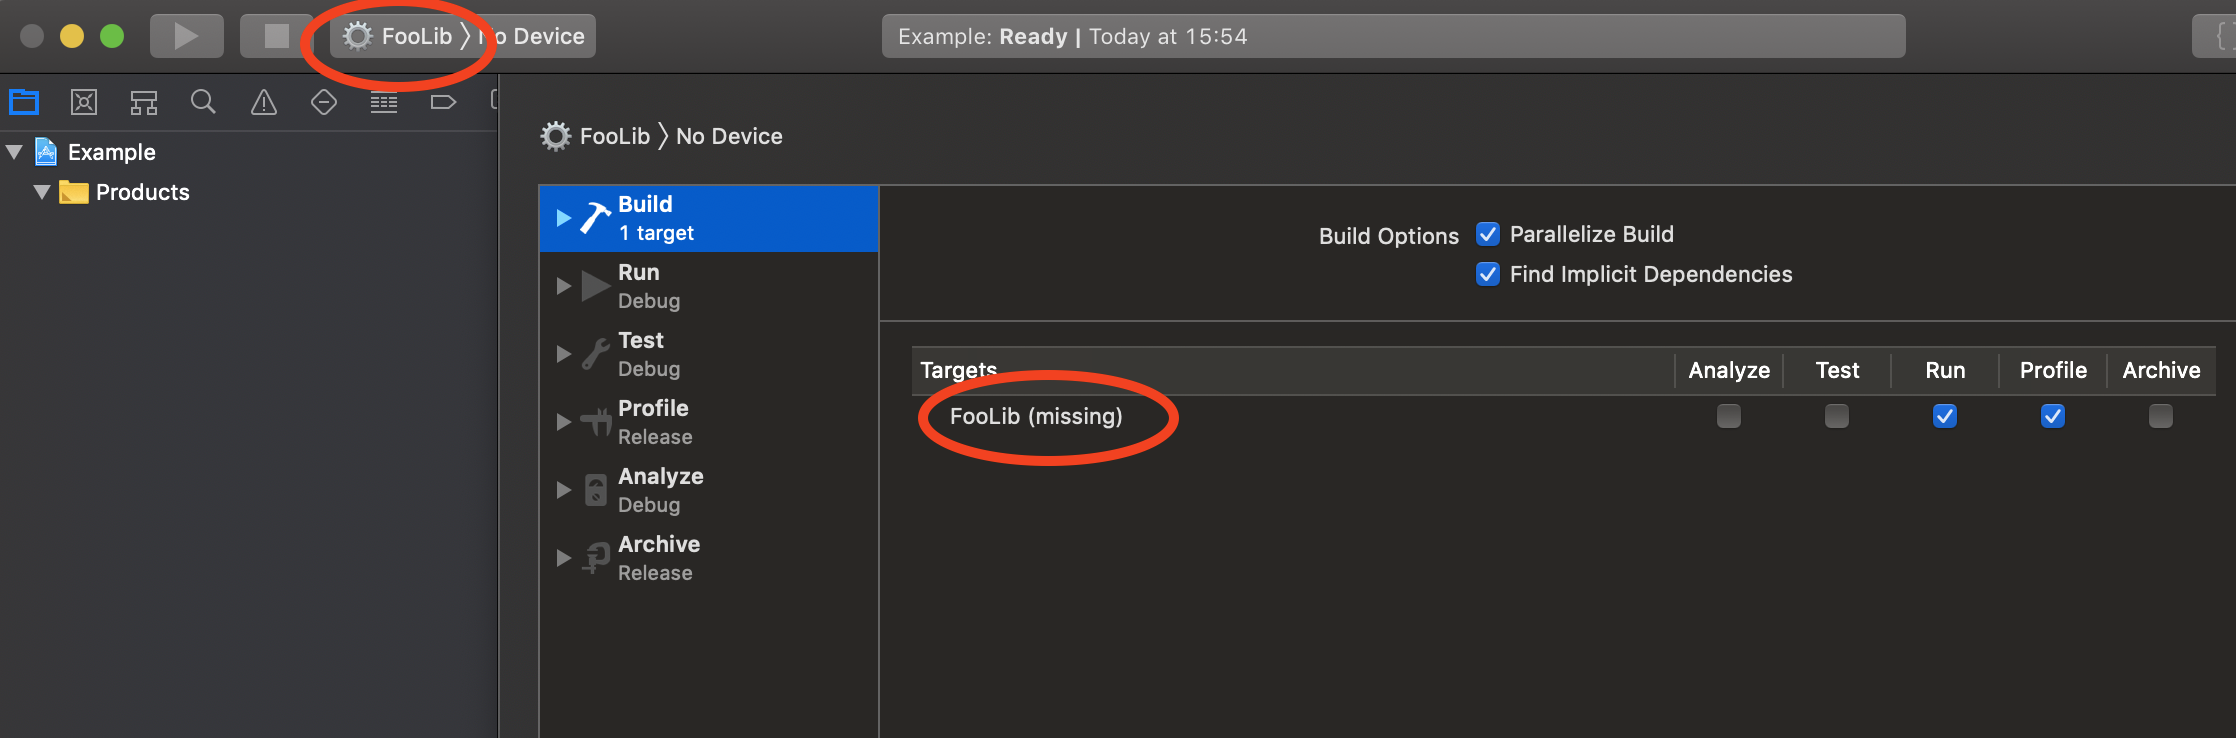Click the Run play button in toolbar

point(186,36)
